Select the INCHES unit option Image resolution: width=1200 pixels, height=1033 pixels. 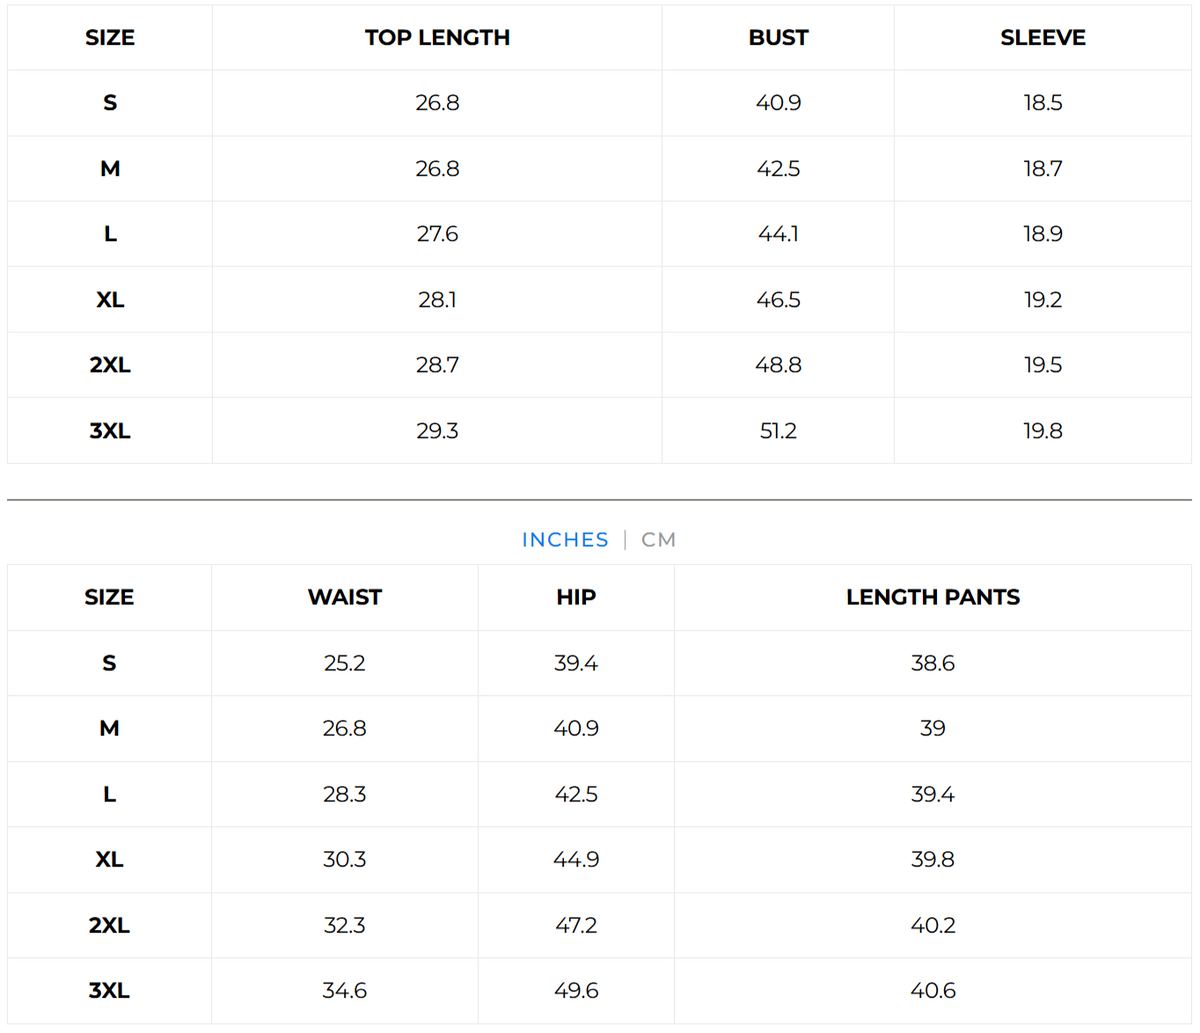[565, 540]
